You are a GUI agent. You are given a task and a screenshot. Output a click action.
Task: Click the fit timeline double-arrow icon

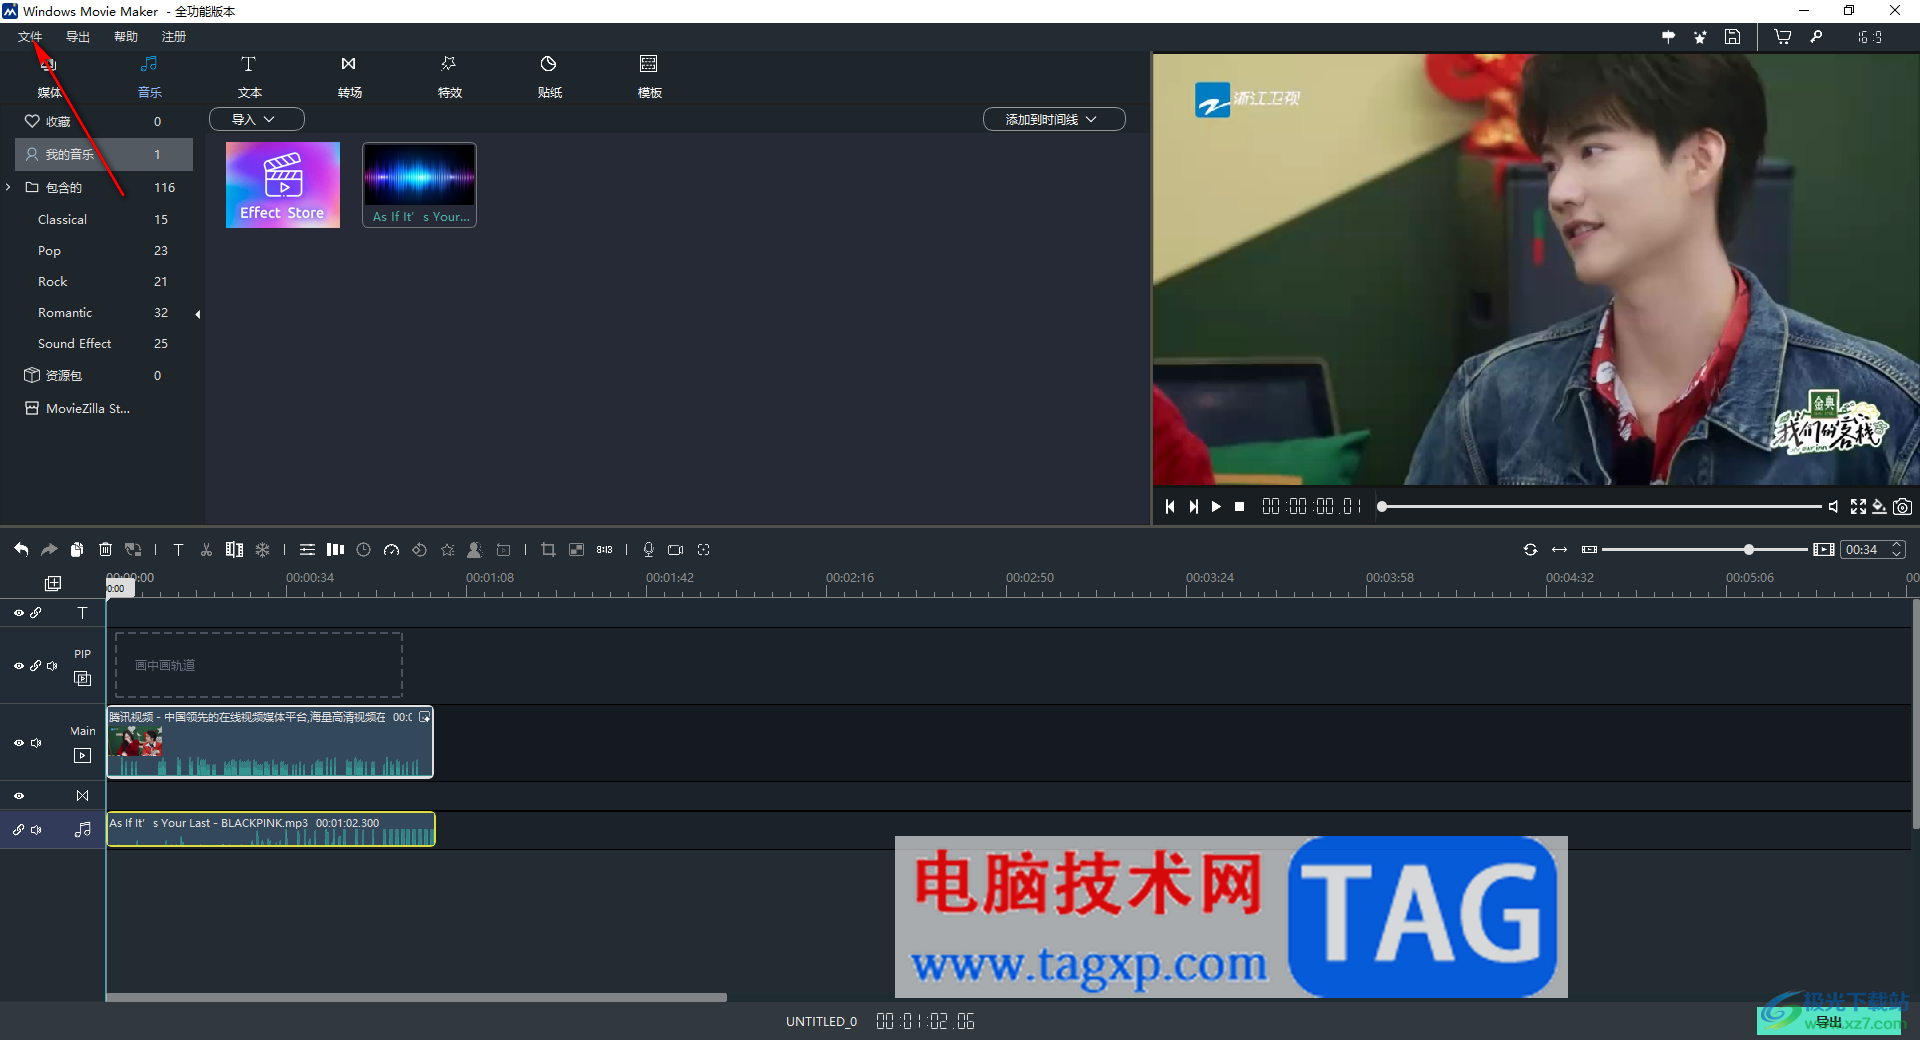click(x=1559, y=549)
